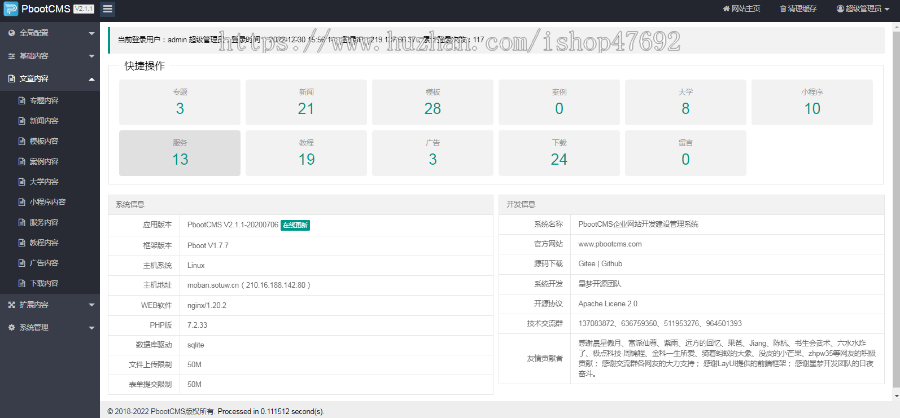Open the 大学内容 sidebar item icon

tap(22, 182)
